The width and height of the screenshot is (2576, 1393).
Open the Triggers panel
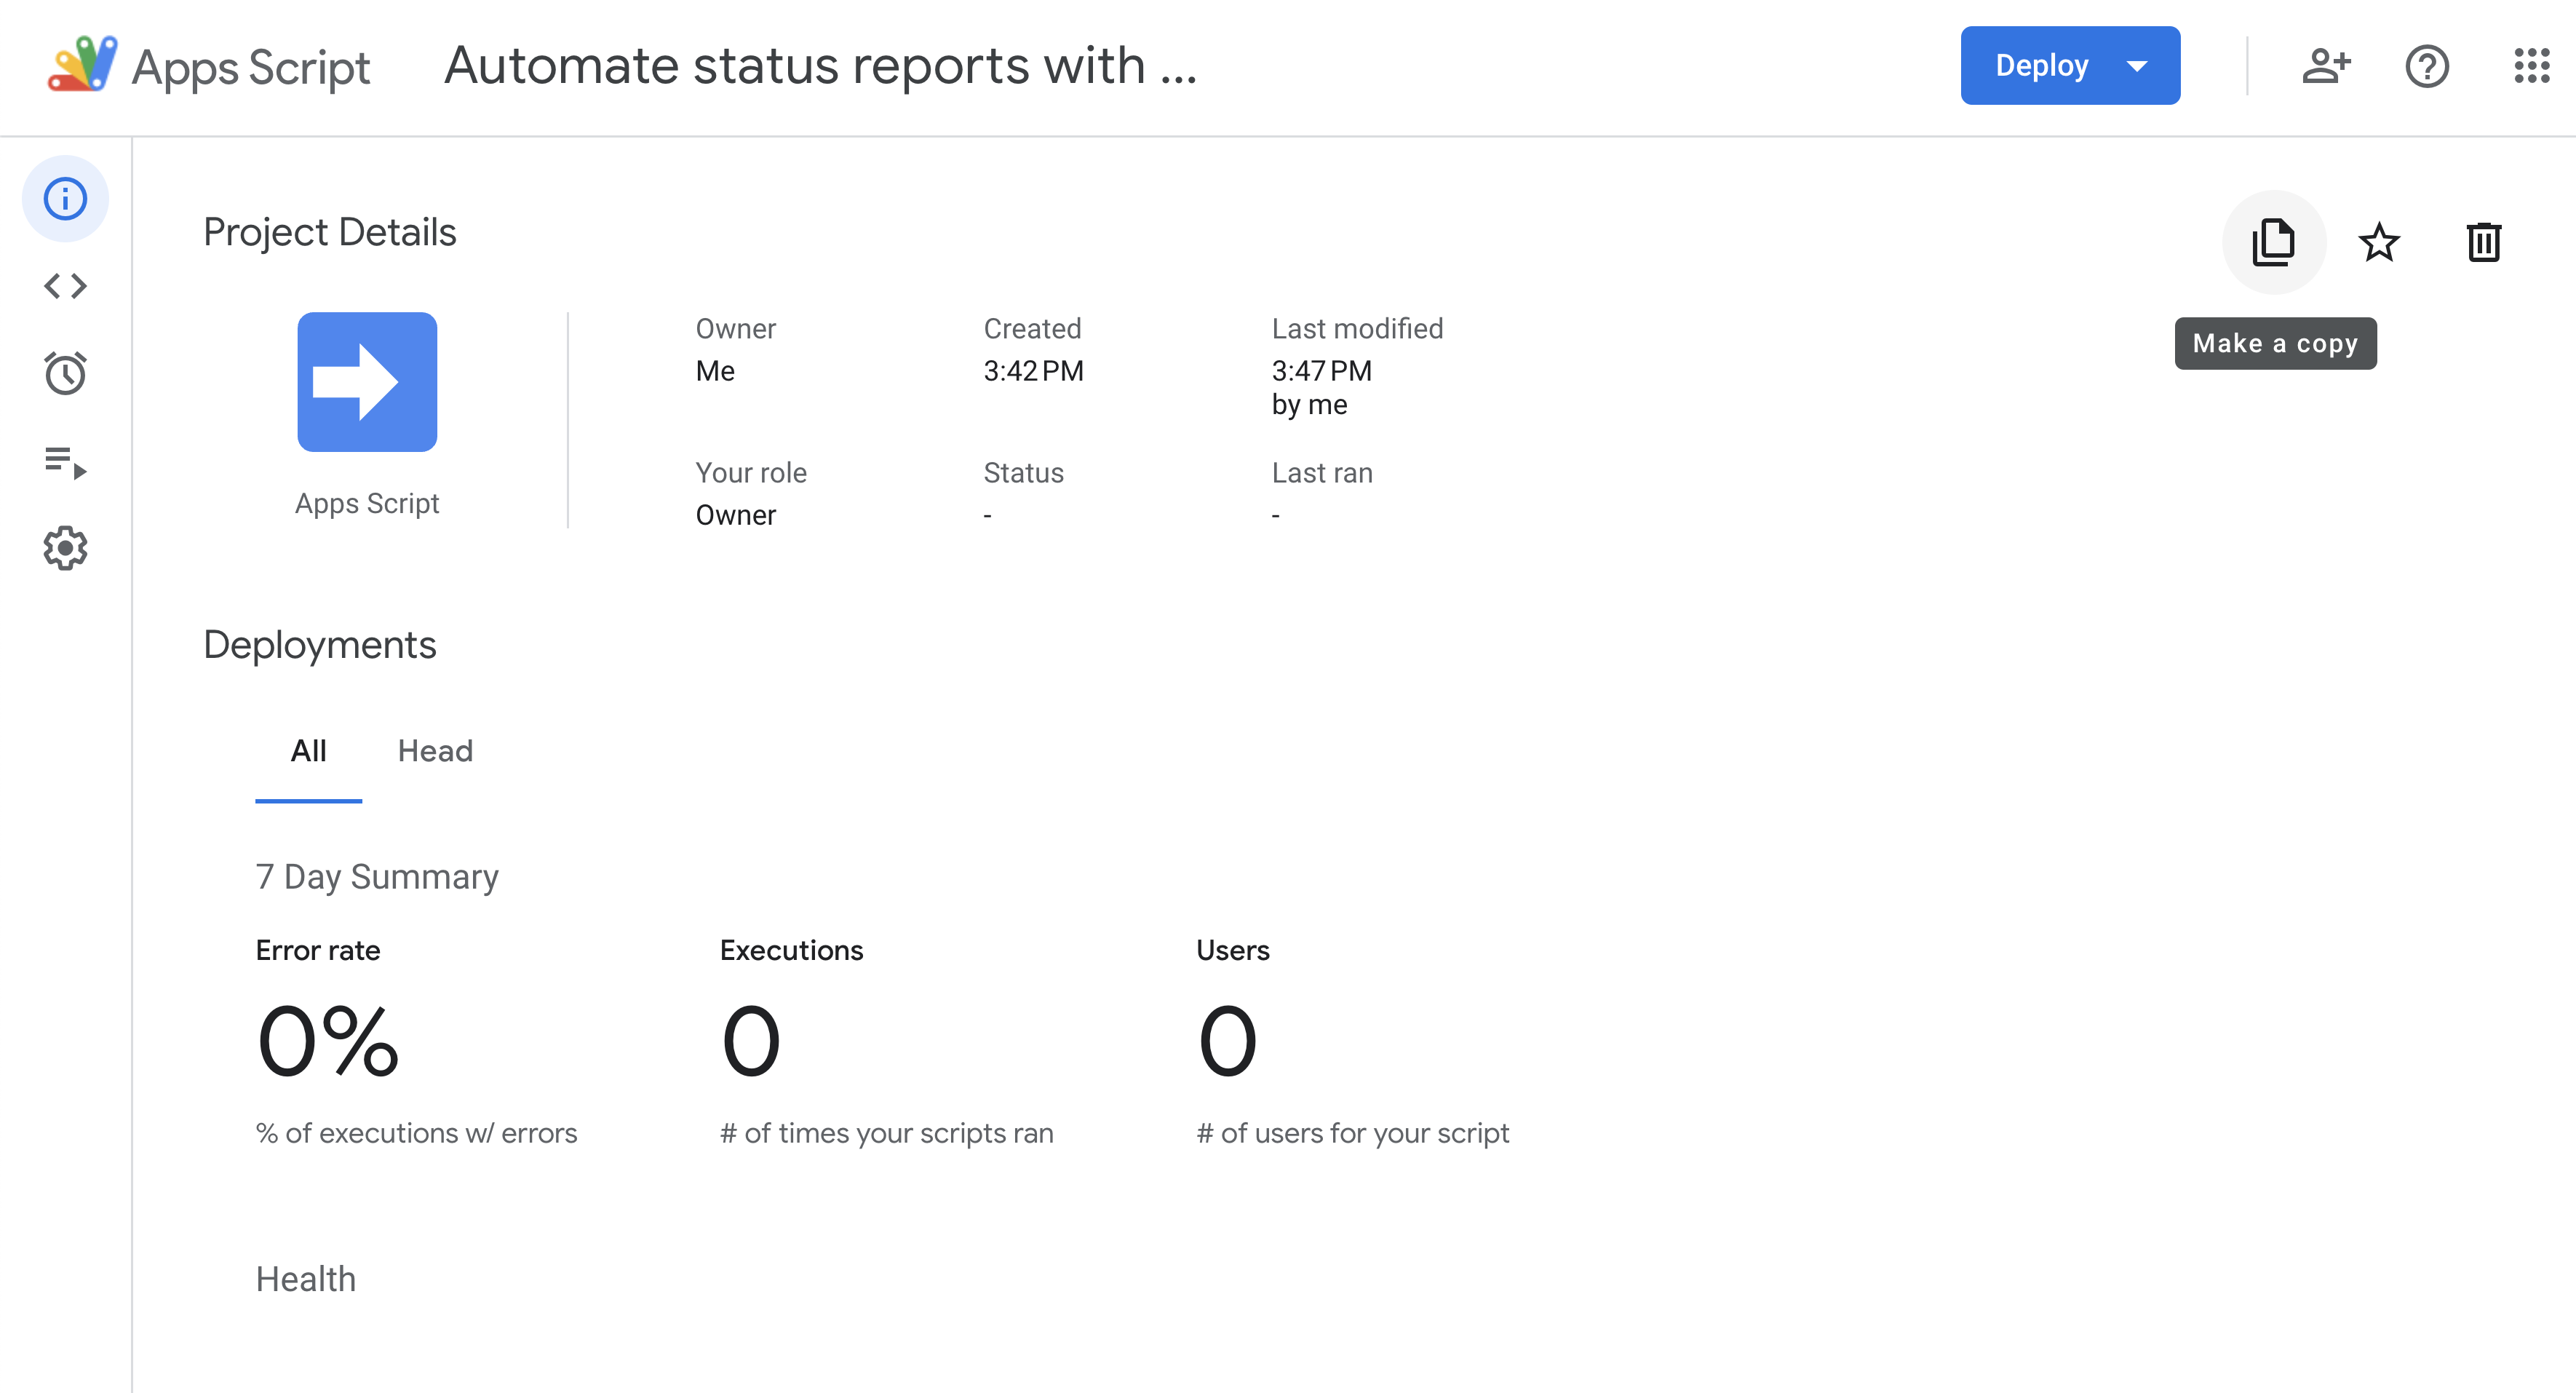(x=65, y=374)
